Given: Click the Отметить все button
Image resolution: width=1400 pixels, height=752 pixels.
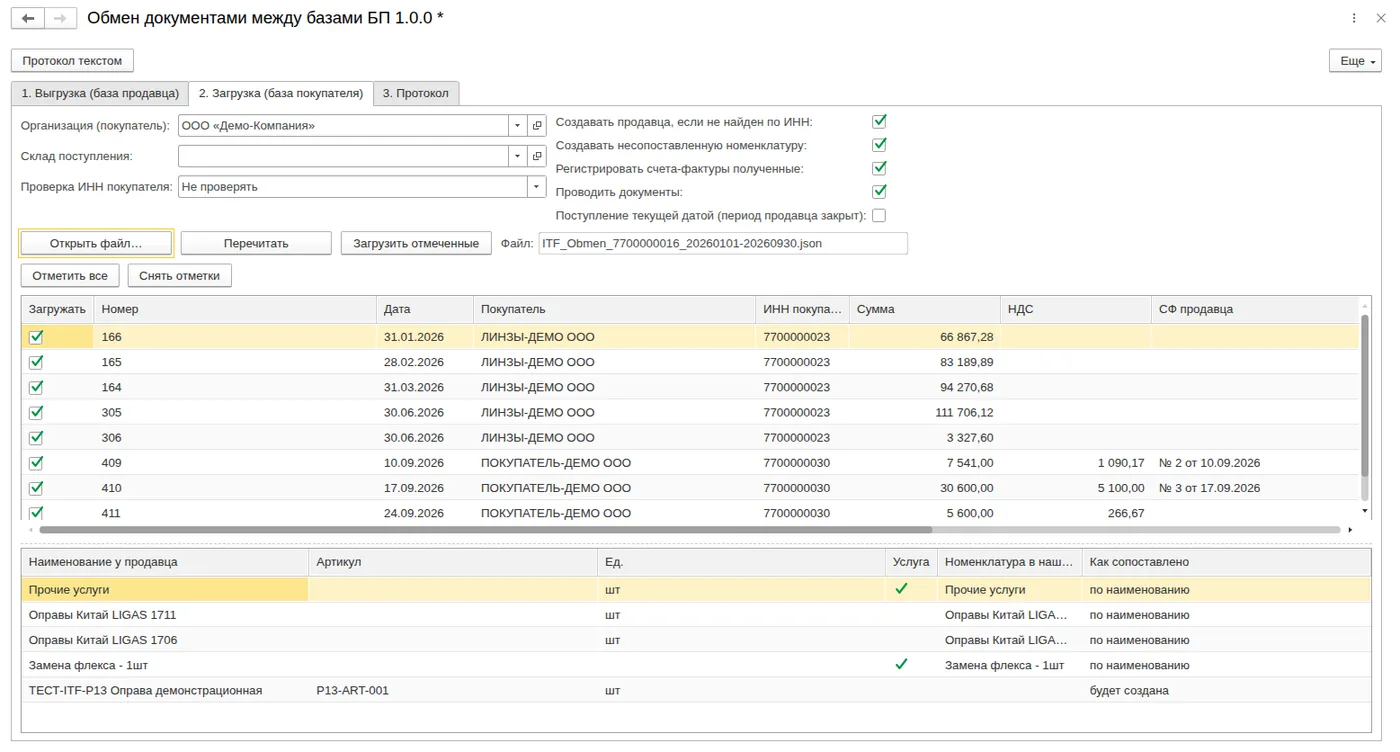Looking at the screenshot, I should point(70,275).
